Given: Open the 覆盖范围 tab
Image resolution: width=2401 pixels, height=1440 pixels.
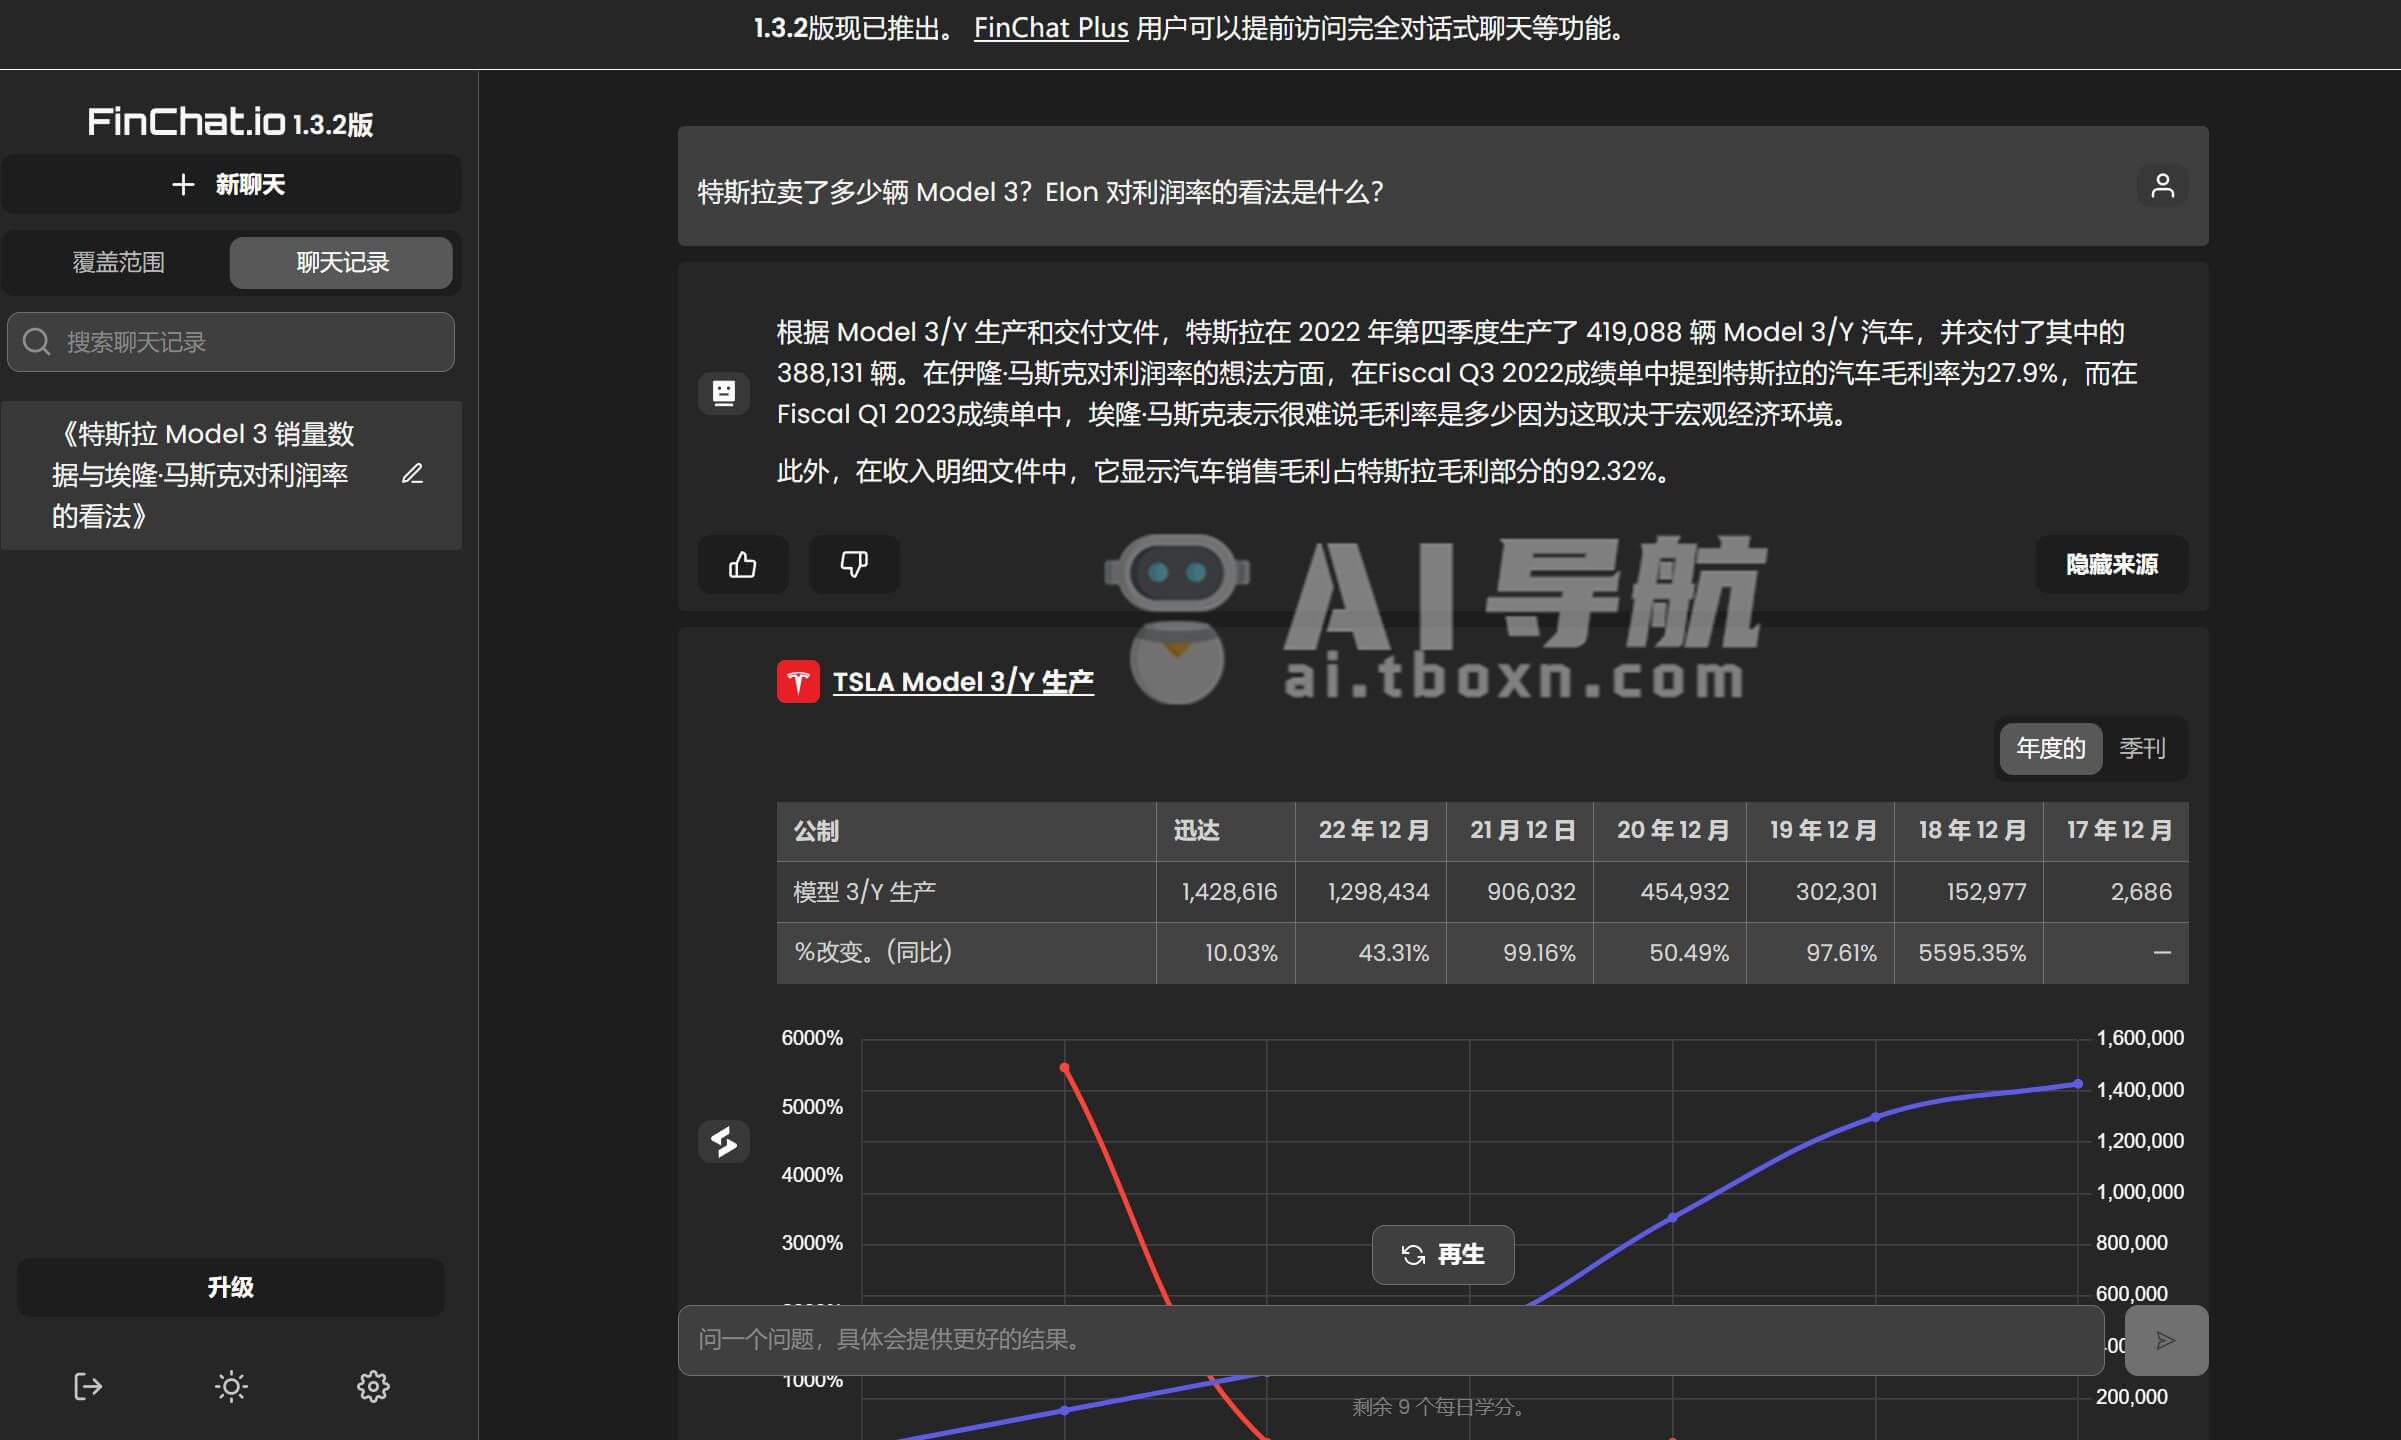Looking at the screenshot, I should tap(118, 262).
